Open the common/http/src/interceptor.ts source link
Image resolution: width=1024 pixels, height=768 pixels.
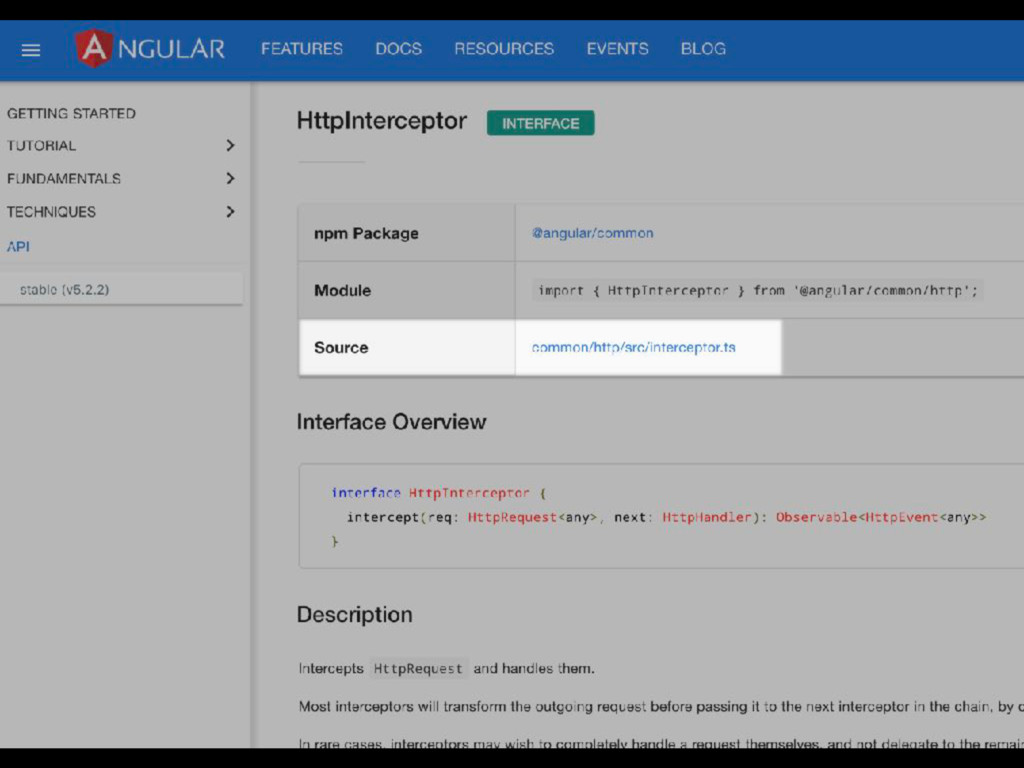coord(633,347)
